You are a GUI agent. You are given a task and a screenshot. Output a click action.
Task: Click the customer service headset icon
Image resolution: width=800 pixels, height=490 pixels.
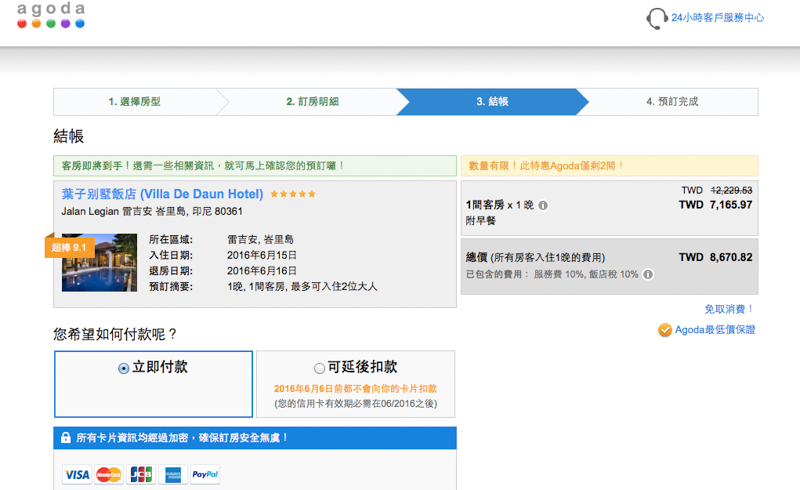[x=657, y=18]
